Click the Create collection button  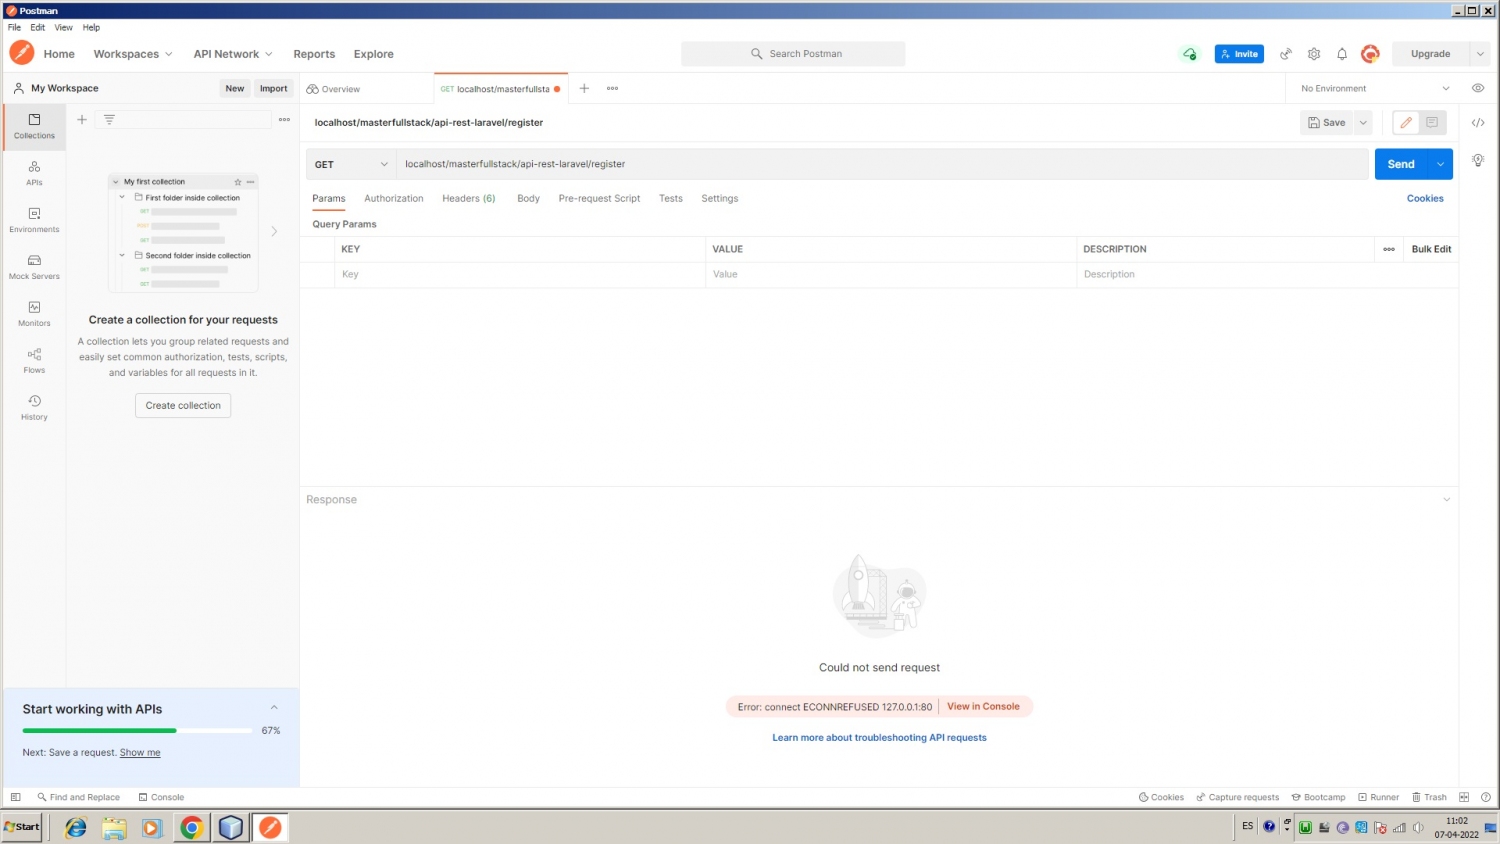[183, 405]
